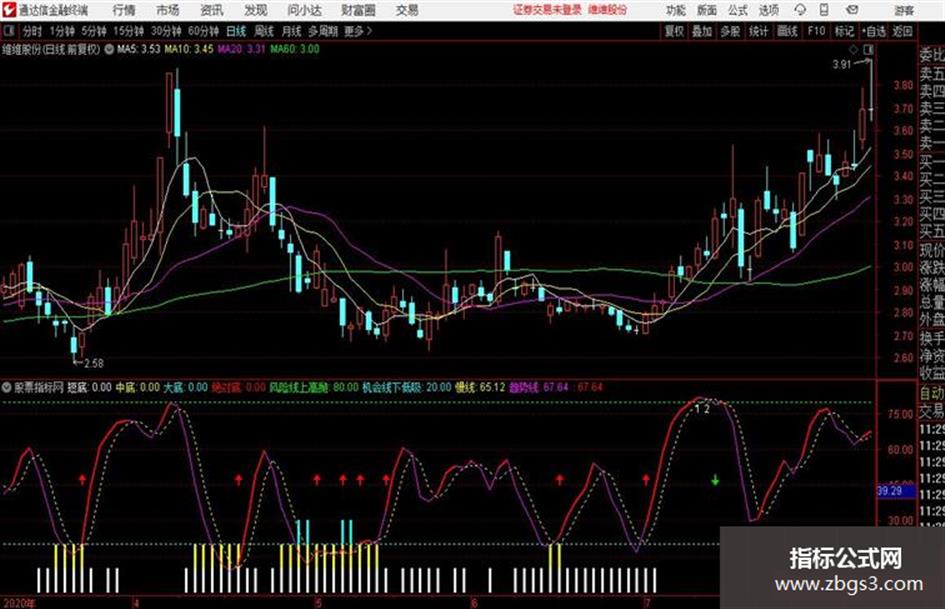Click the 机会线下低吸 20.00 indicator label

(407, 387)
